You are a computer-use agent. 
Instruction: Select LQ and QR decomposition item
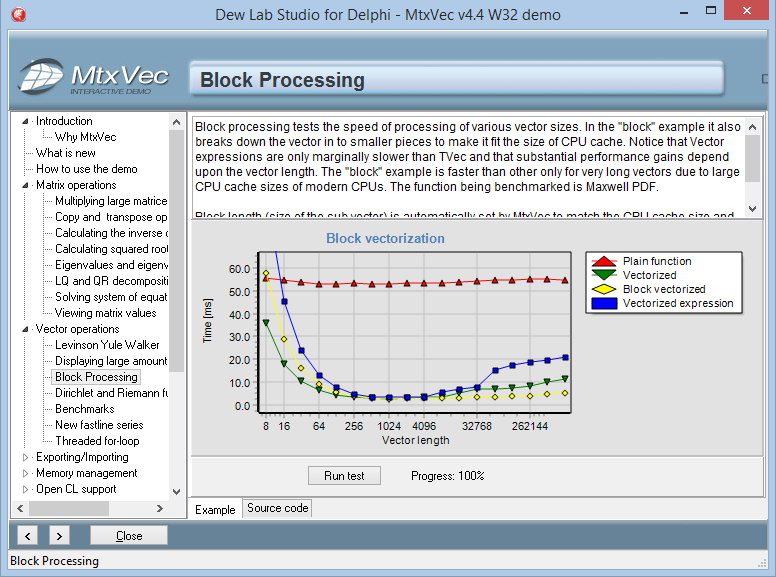tap(111, 281)
